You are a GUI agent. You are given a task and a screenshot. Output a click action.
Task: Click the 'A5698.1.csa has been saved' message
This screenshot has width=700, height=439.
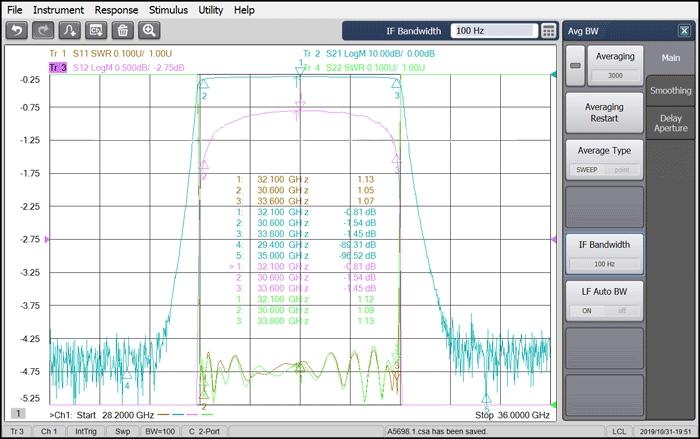pos(437,431)
